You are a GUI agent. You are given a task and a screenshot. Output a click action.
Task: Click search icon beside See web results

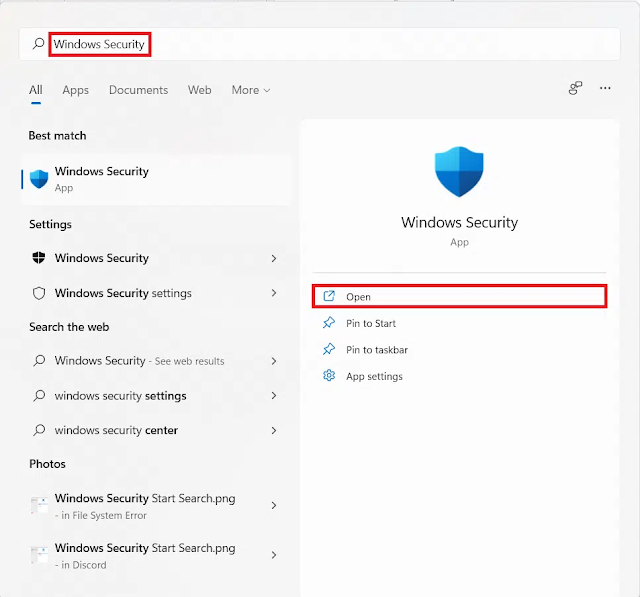(39, 361)
